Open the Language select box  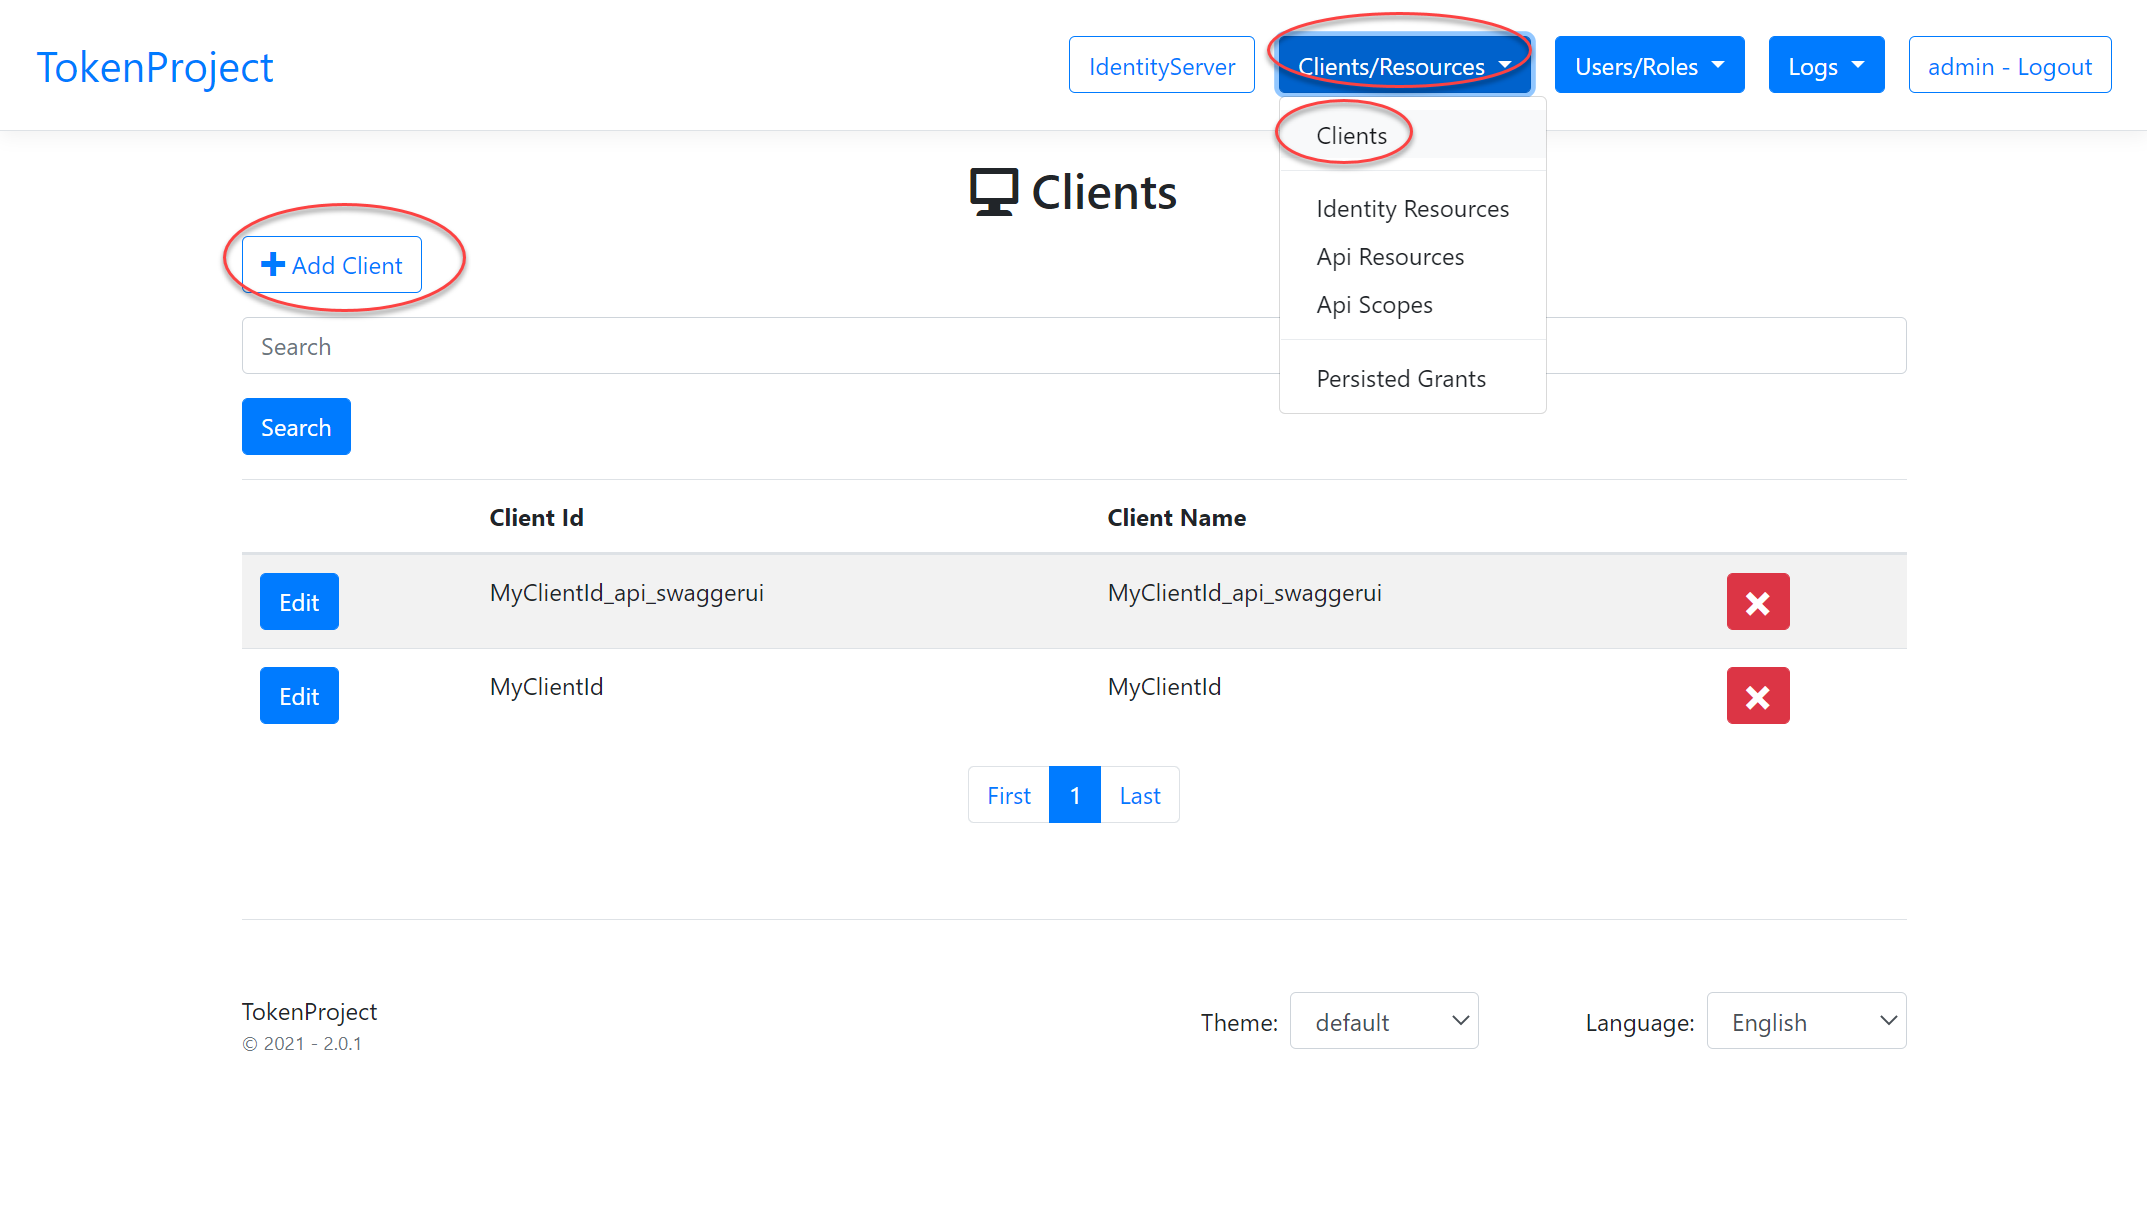pyautogui.click(x=1805, y=1021)
